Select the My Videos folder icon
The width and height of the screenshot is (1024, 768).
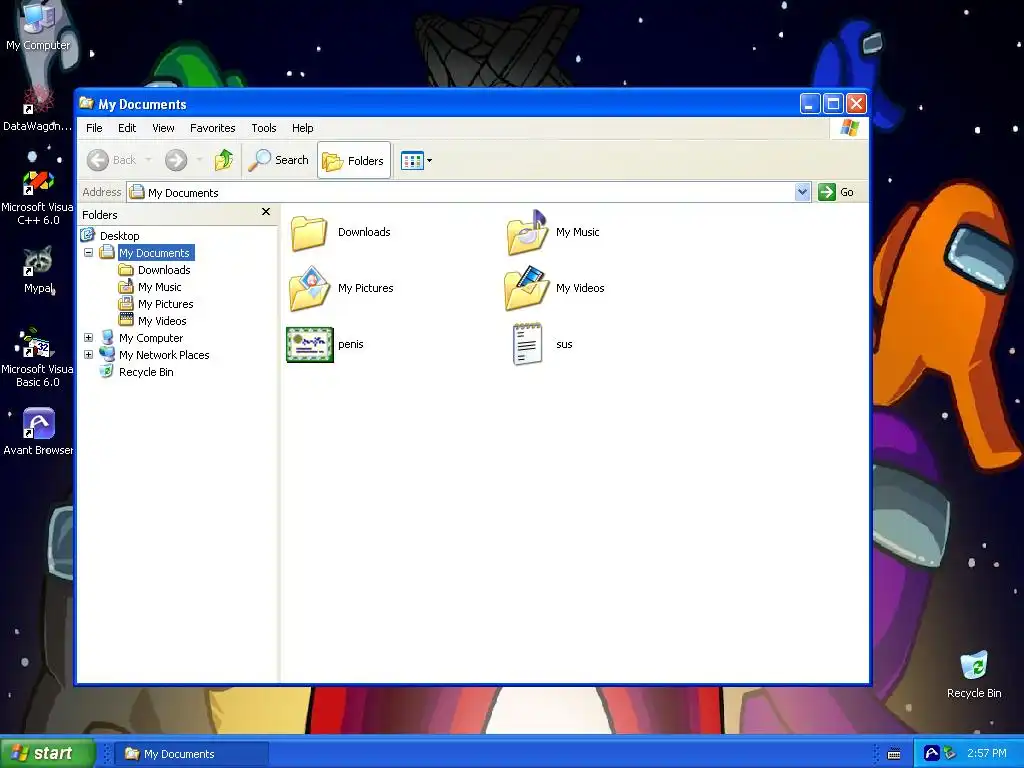tap(526, 288)
